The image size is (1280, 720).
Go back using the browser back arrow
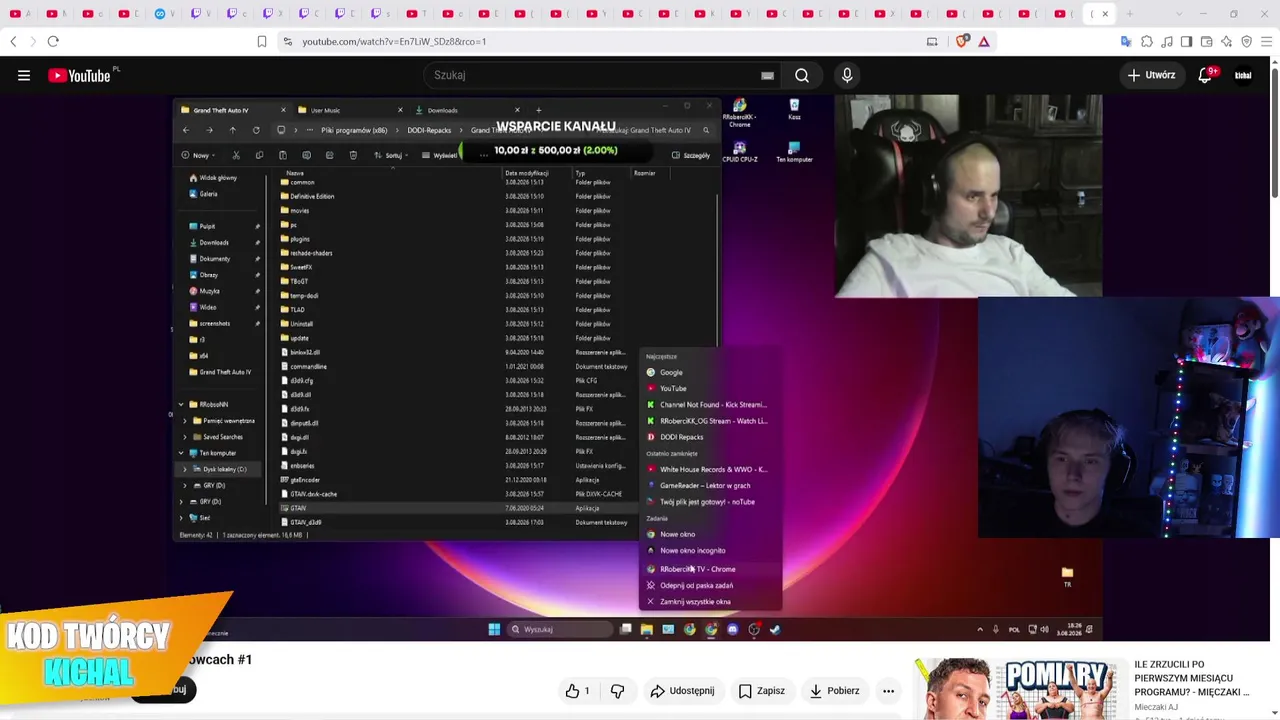(13, 41)
